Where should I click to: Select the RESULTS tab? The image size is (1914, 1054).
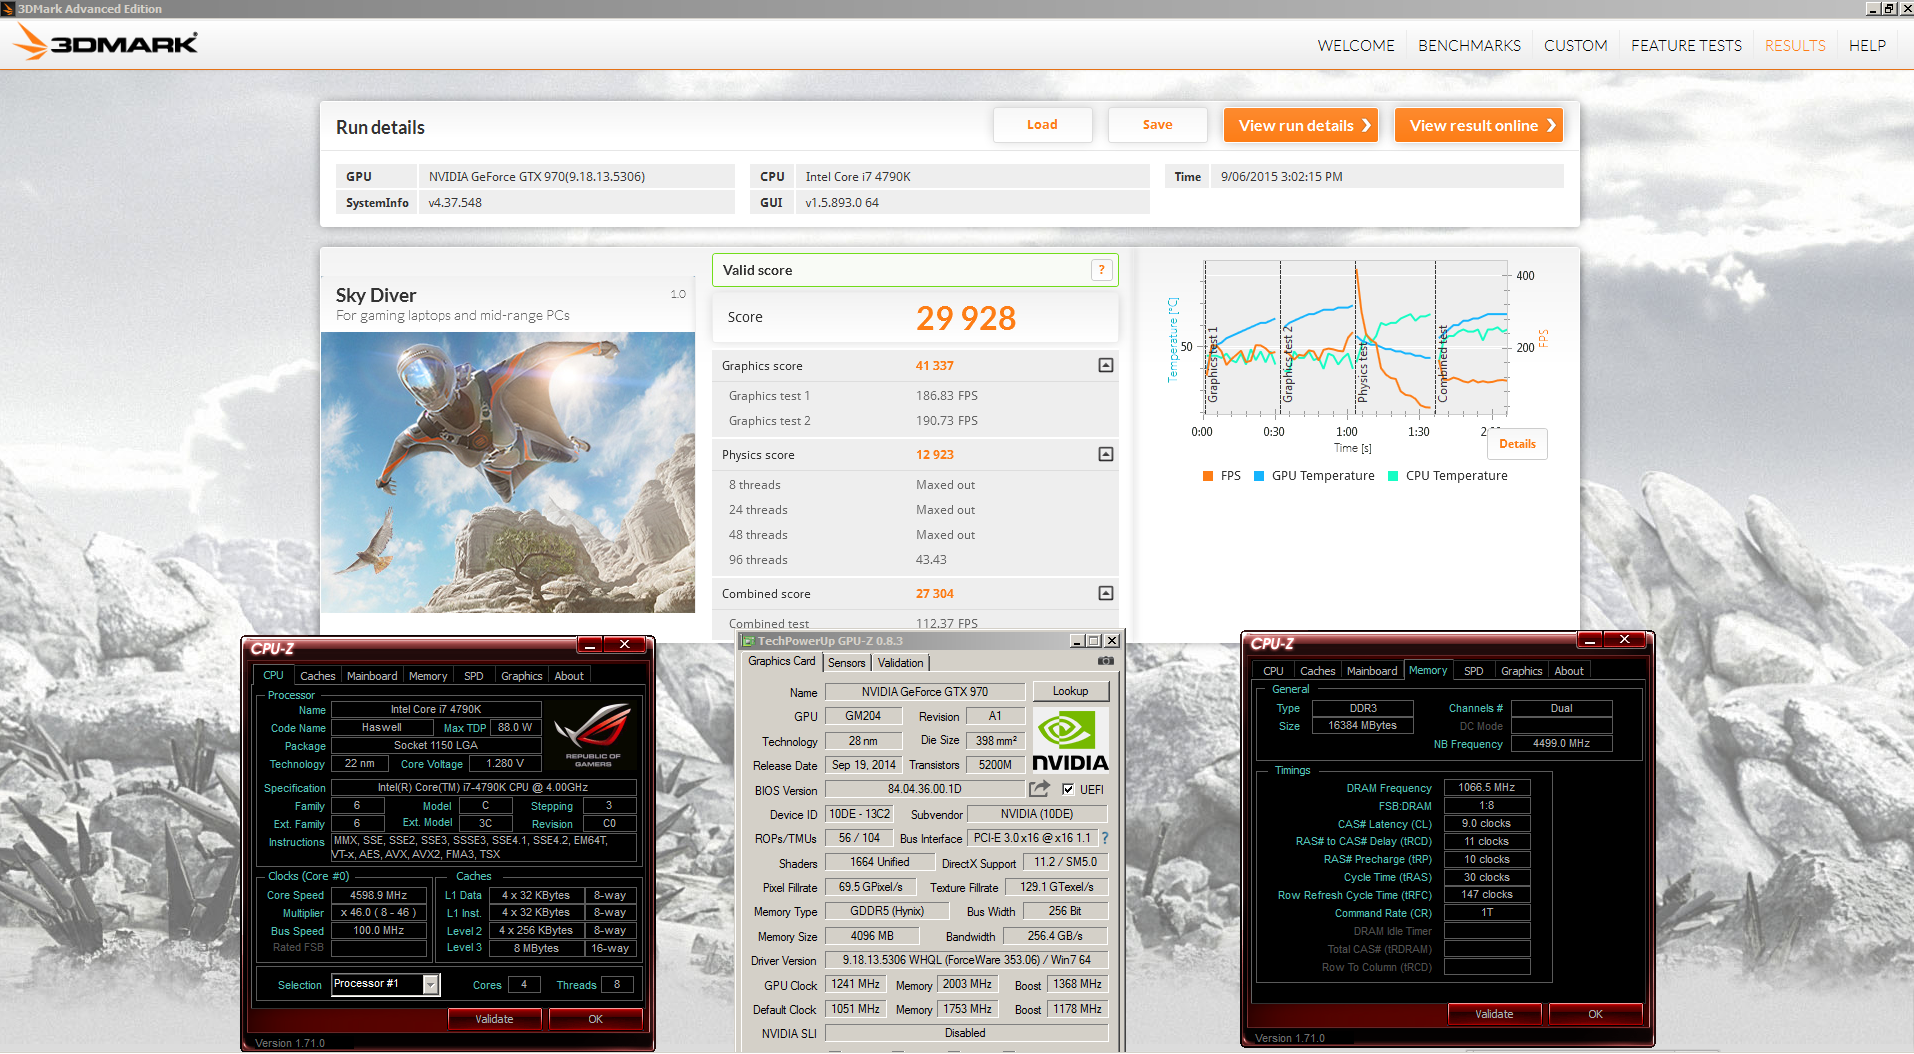pos(1794,46)
